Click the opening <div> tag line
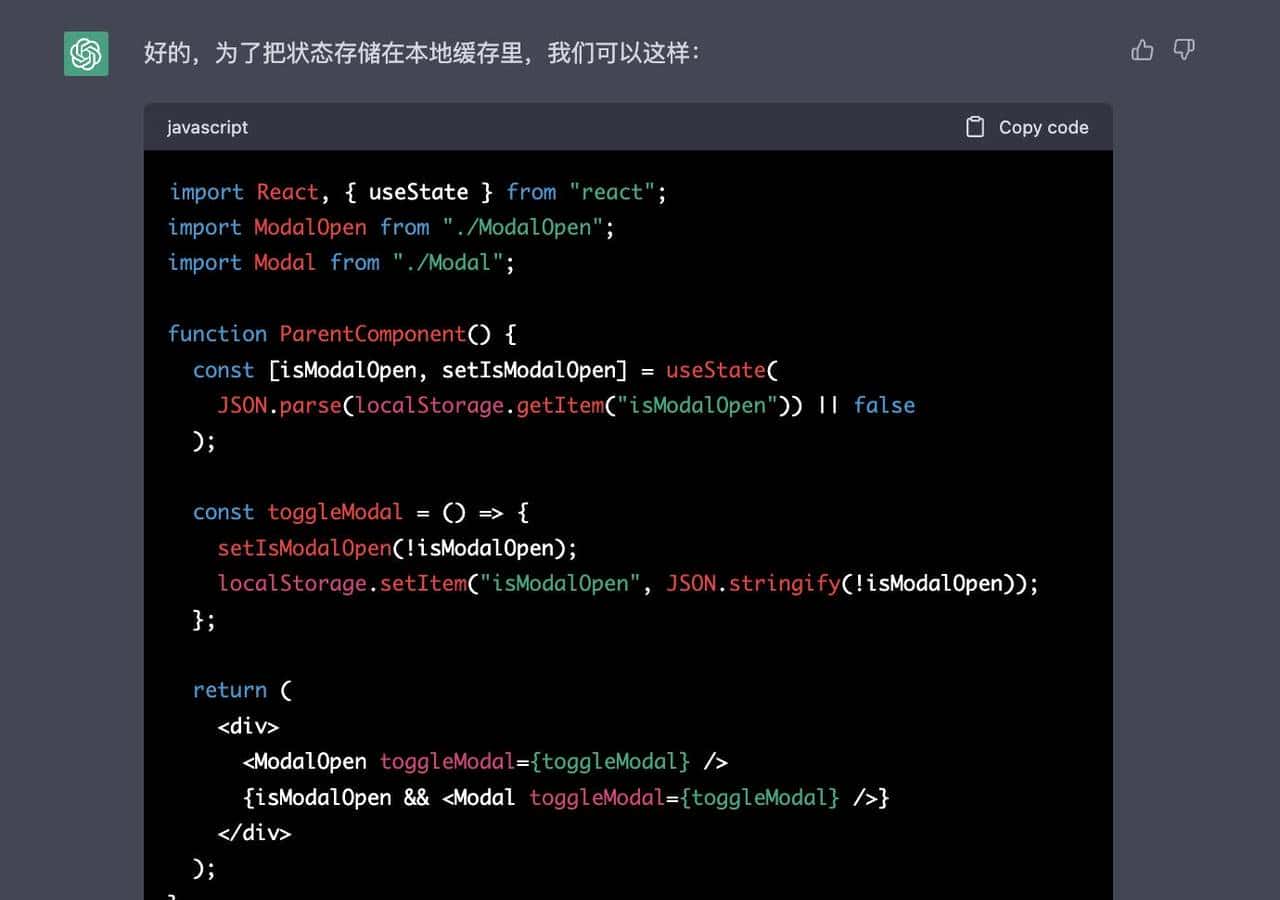This screenshot has height=900, width=1280. click(248, 726)
